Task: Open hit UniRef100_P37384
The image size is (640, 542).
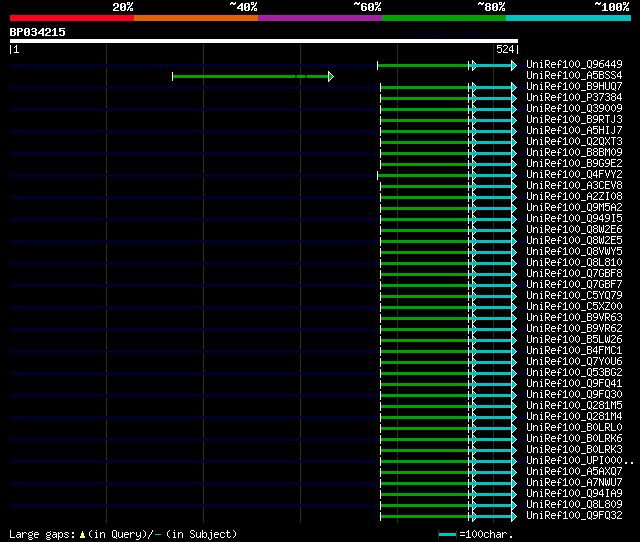Action: pos(574,97)
